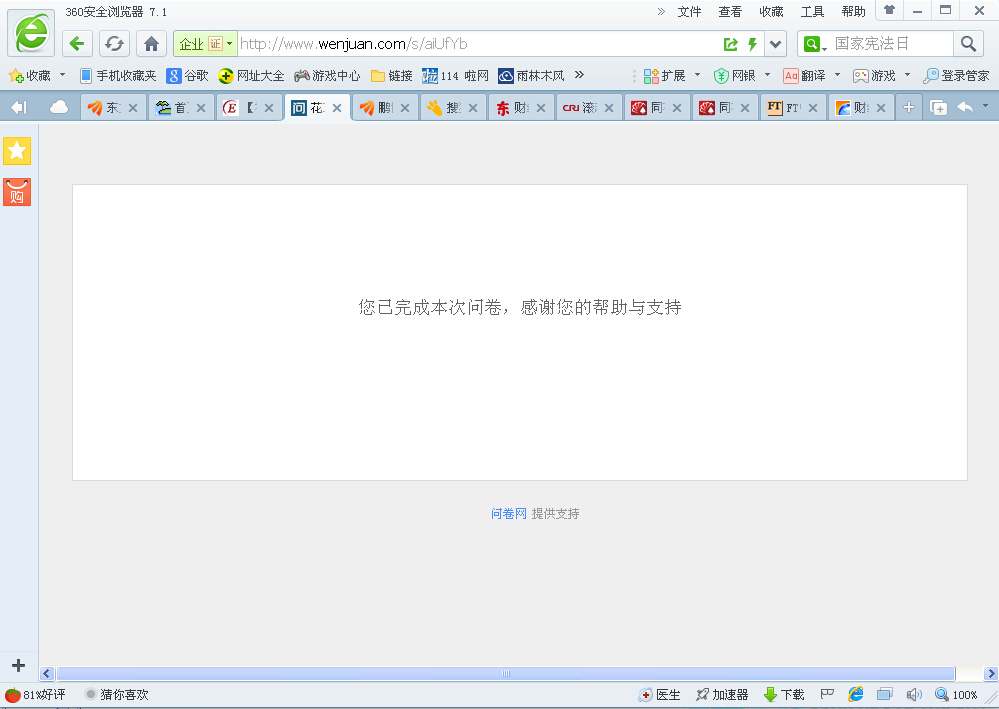The height and width of the screenshot is (709, 999).
Task: Open the 链接 bookmarks folder
Action: click(x=392, y=76)
